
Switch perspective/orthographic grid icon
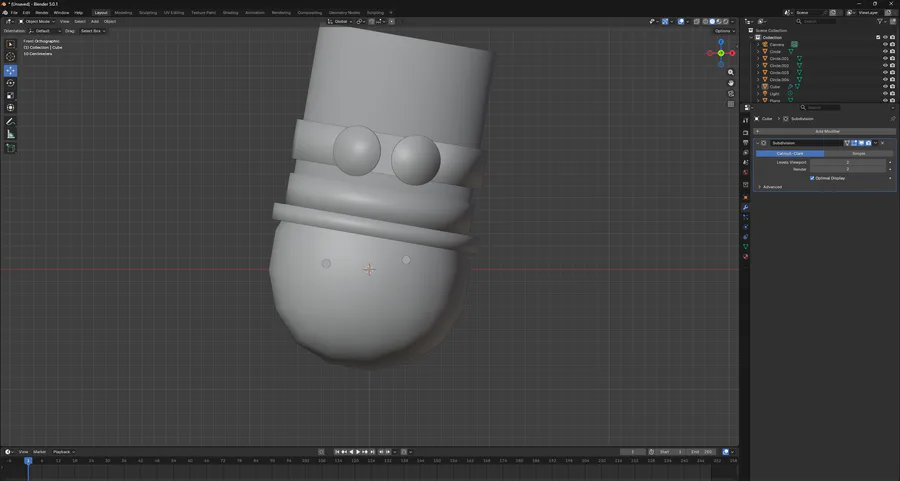point(731,104)
